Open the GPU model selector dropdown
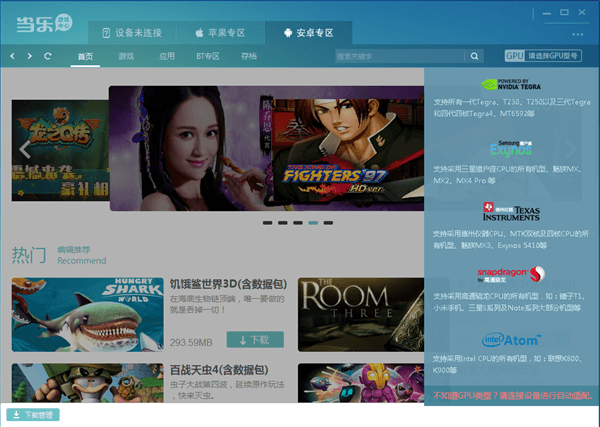Viewport: 600px width, 427px height. tap(543, 56)
